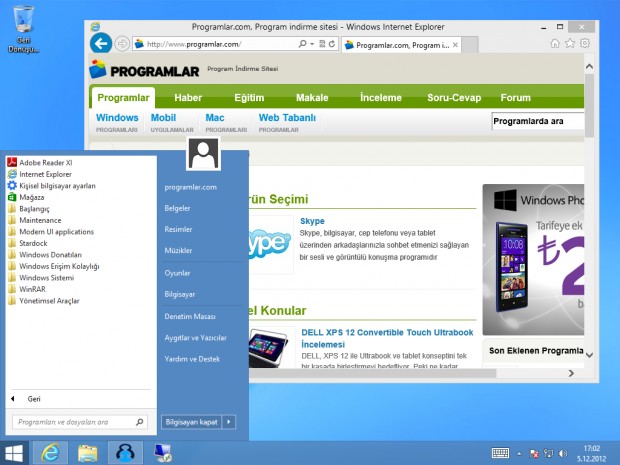Click the Programlar site logo
This screenshot has width=620, height=465.
(x=145, y=70)
